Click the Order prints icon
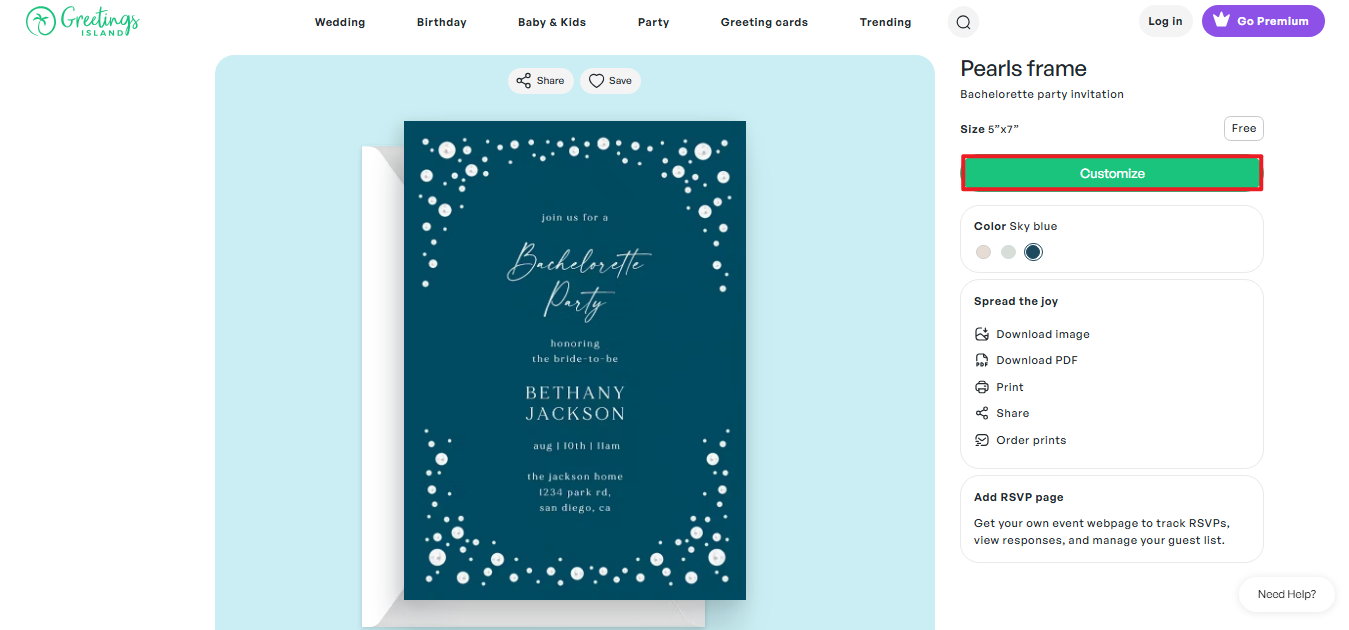The image size is (1349, 630). (x=982, y=440)
